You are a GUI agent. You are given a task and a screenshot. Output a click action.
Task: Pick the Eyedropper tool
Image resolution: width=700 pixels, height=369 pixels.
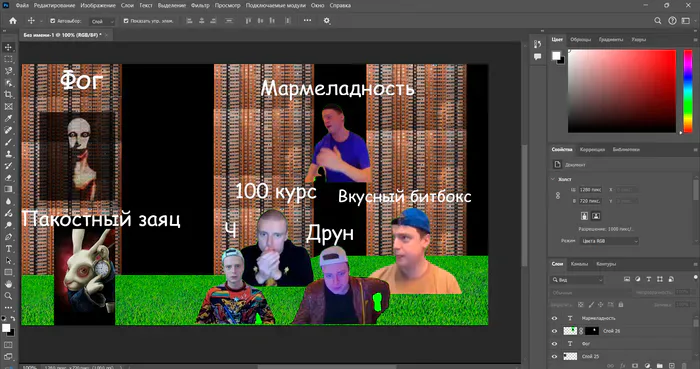[8, 118]
